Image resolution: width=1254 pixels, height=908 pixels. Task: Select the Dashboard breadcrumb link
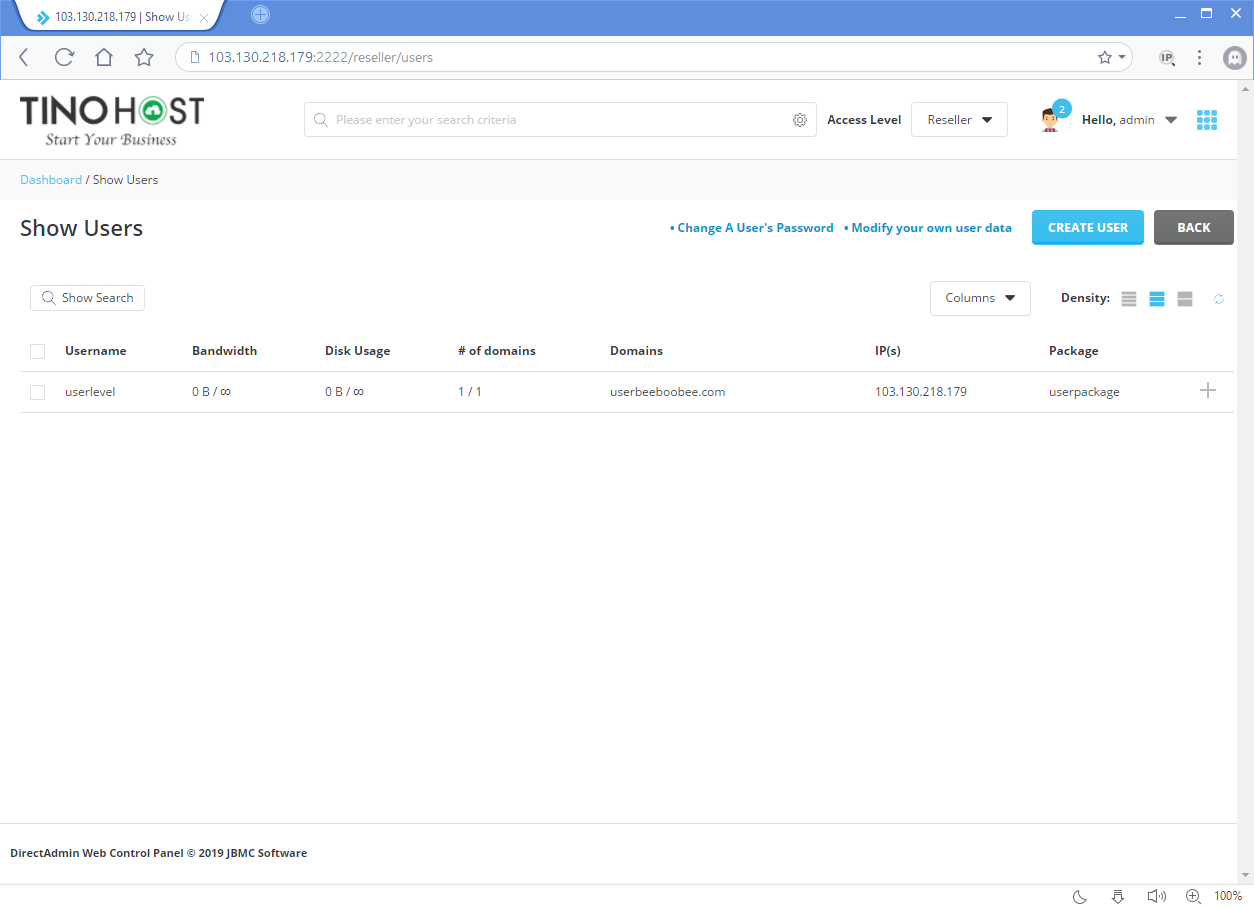click(x=51, y=179)
